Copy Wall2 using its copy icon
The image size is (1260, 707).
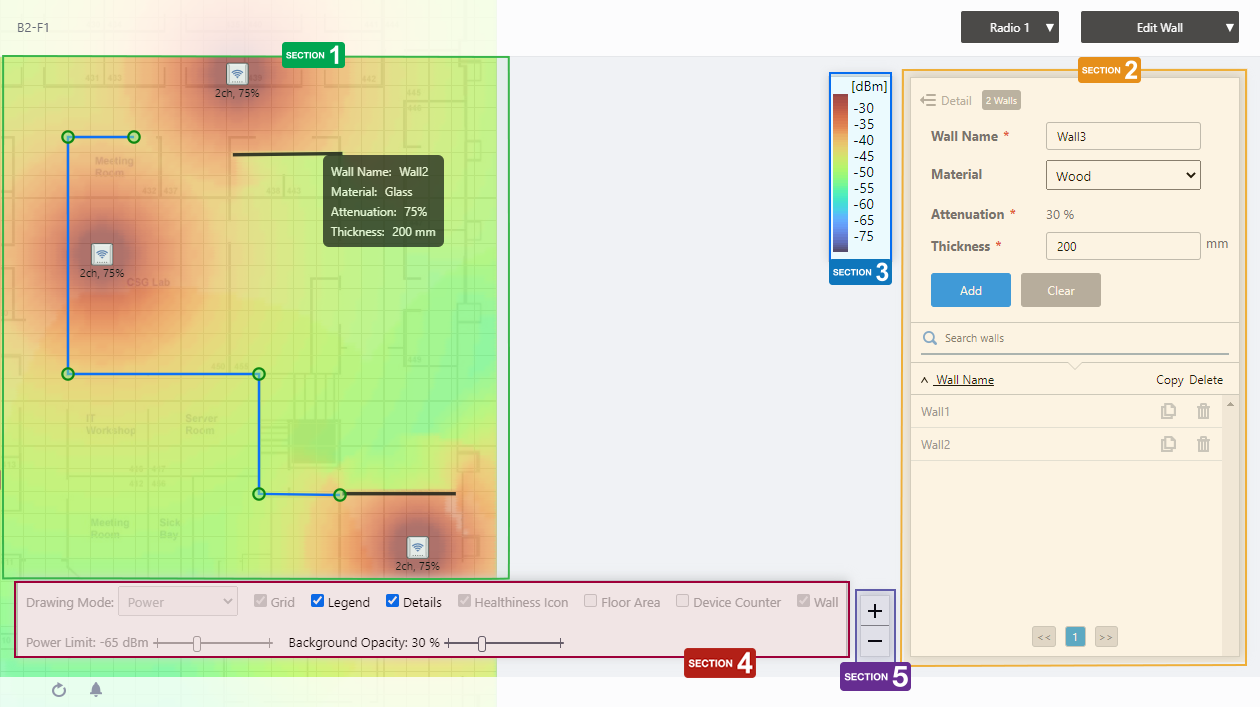tap(1168, 445)
